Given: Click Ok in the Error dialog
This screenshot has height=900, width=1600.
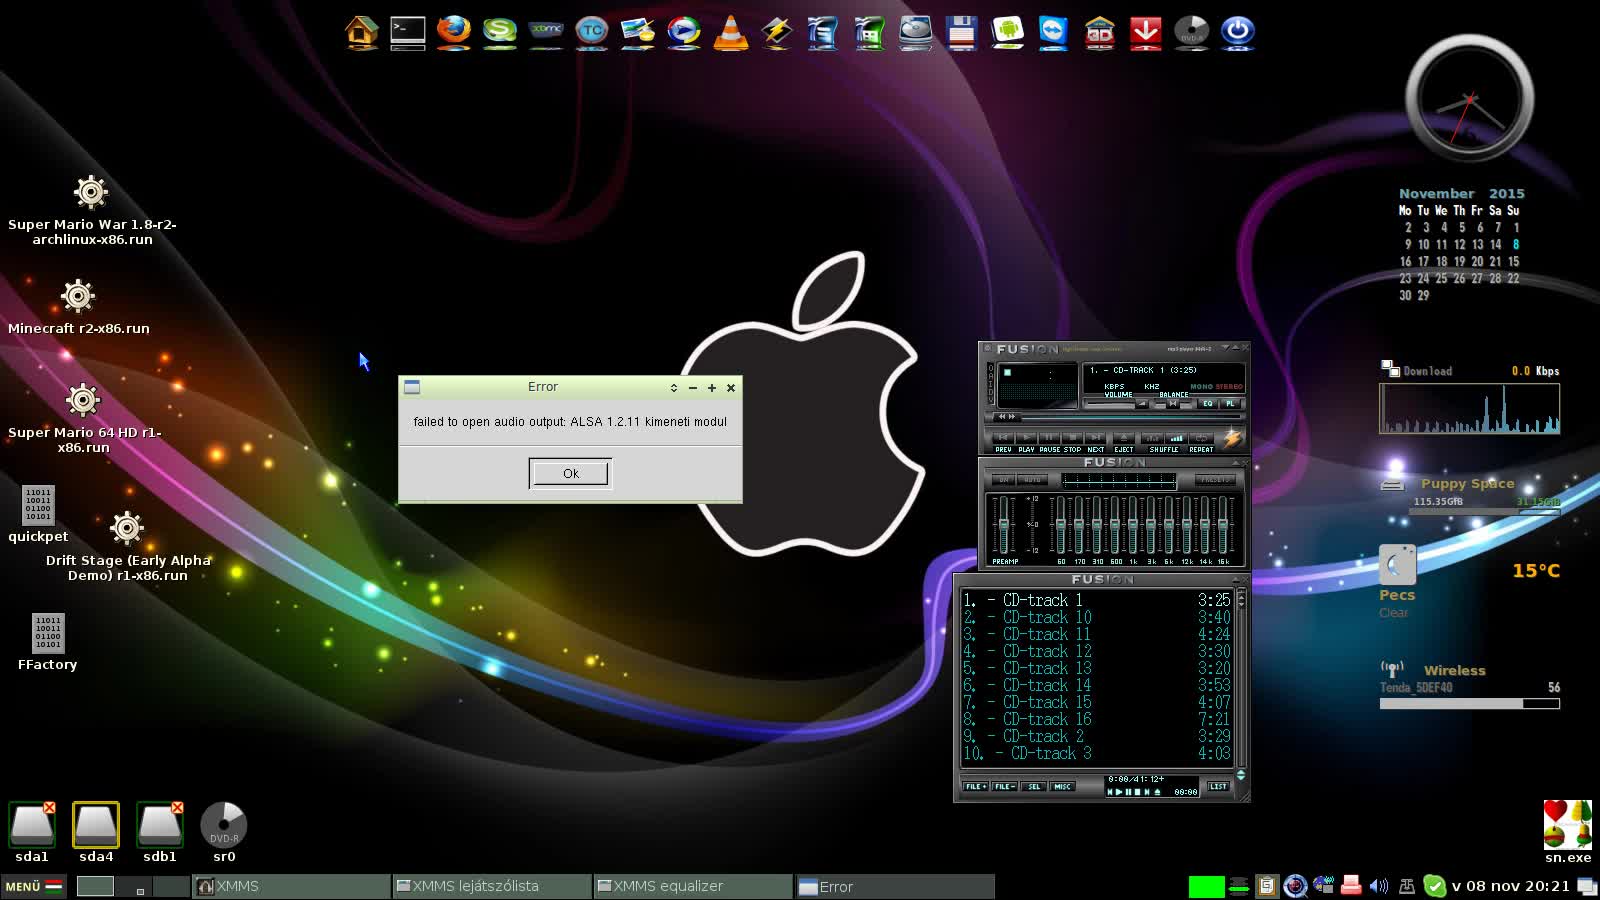Looking at the screenshot, I should click(x=570, y=473).
